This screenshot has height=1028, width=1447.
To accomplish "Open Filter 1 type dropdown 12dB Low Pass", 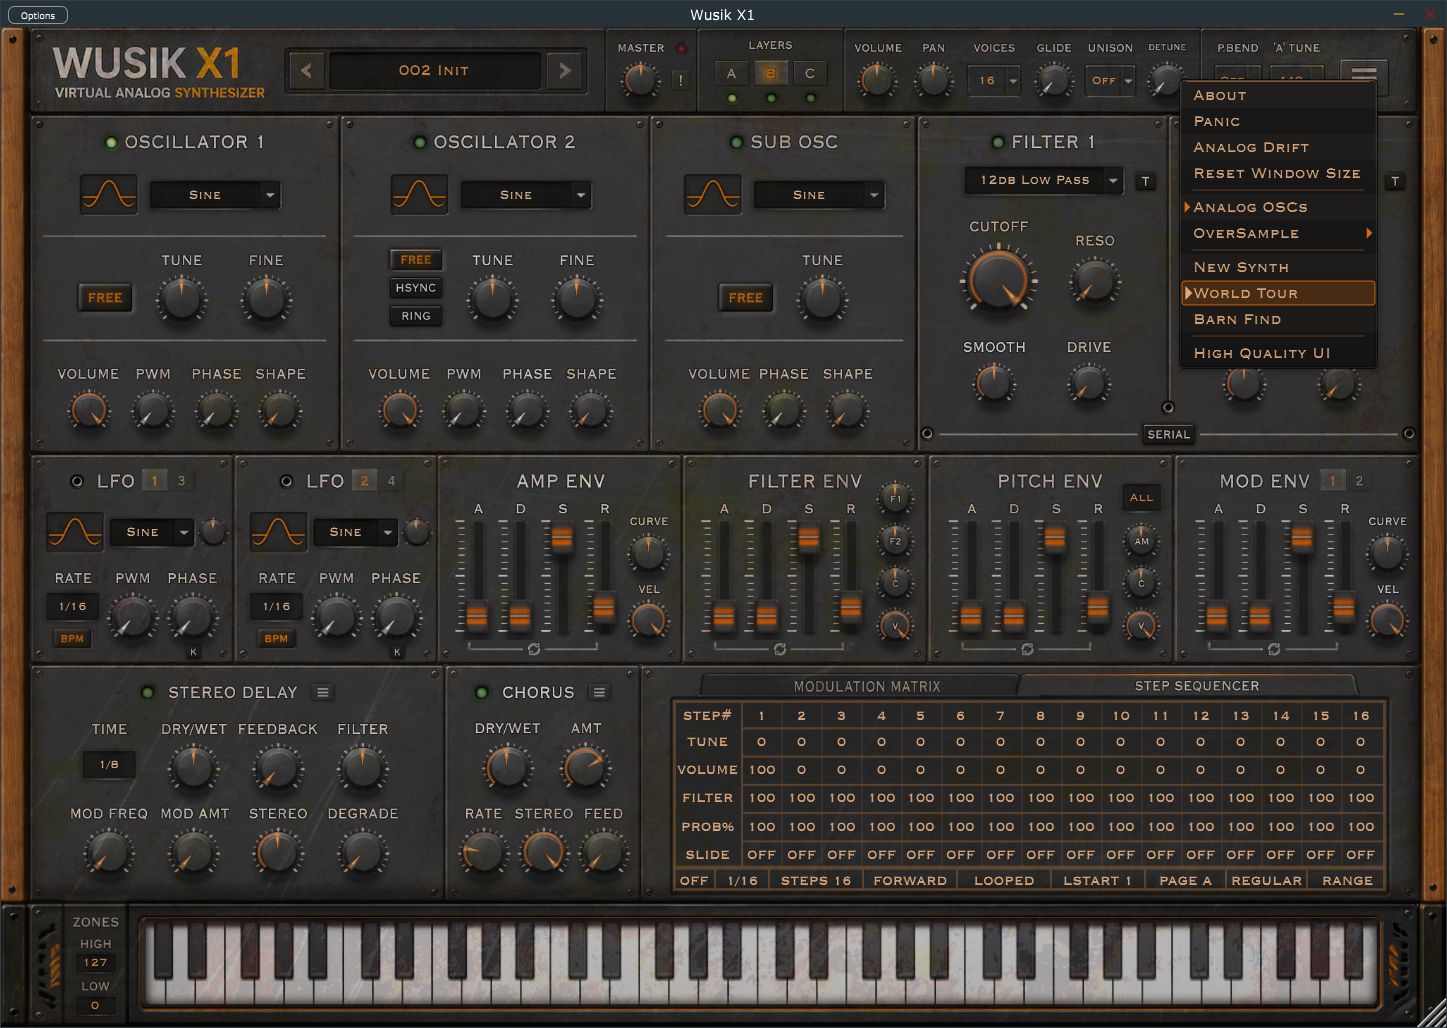I will tap(1044, 180).
